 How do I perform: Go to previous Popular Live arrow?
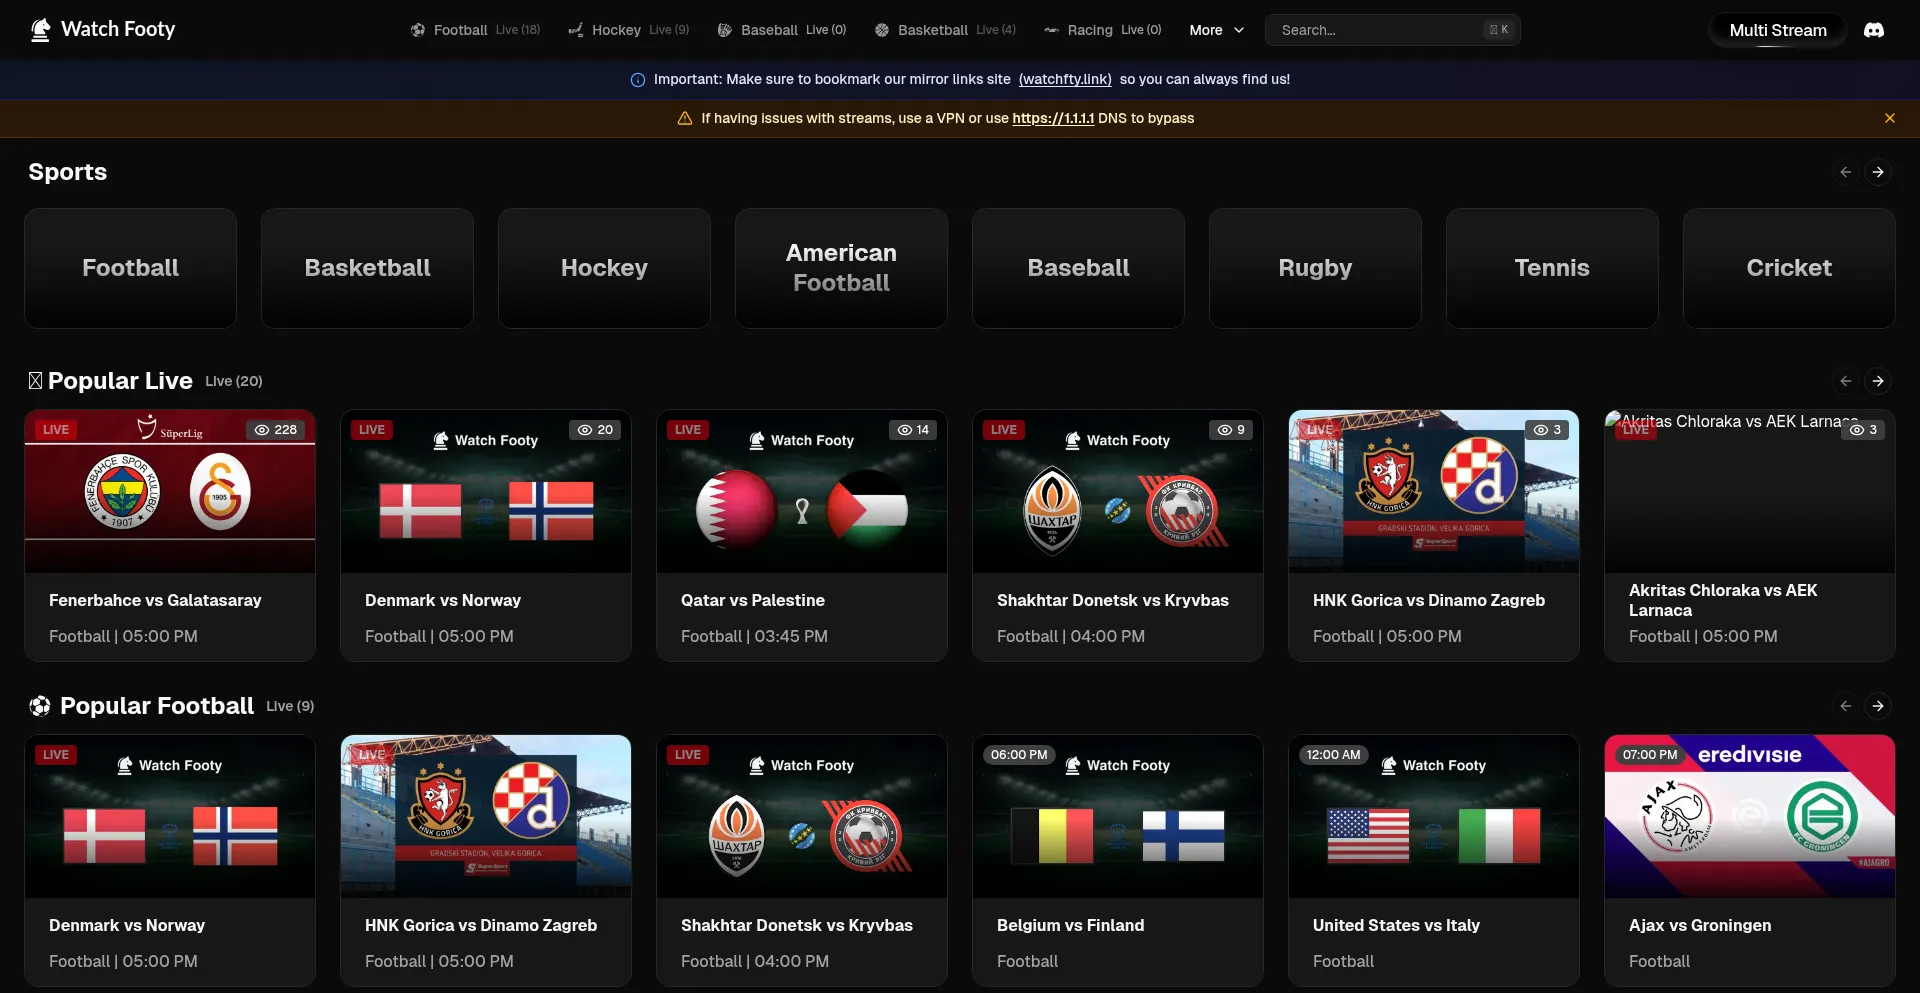tap(1846, 381)
